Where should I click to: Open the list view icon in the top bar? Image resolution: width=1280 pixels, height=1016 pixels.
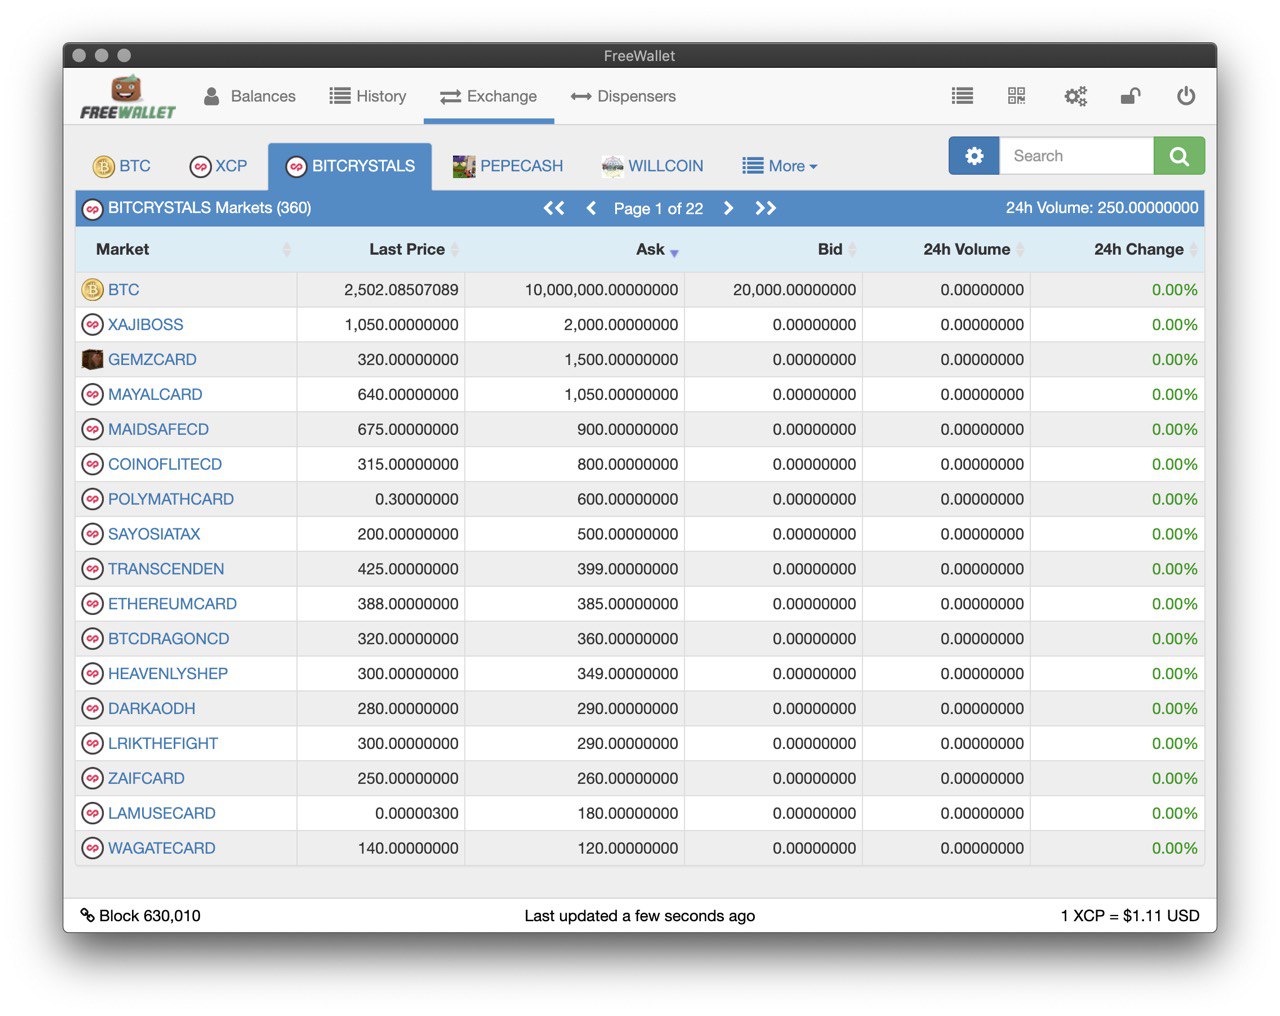click(962, 96)
